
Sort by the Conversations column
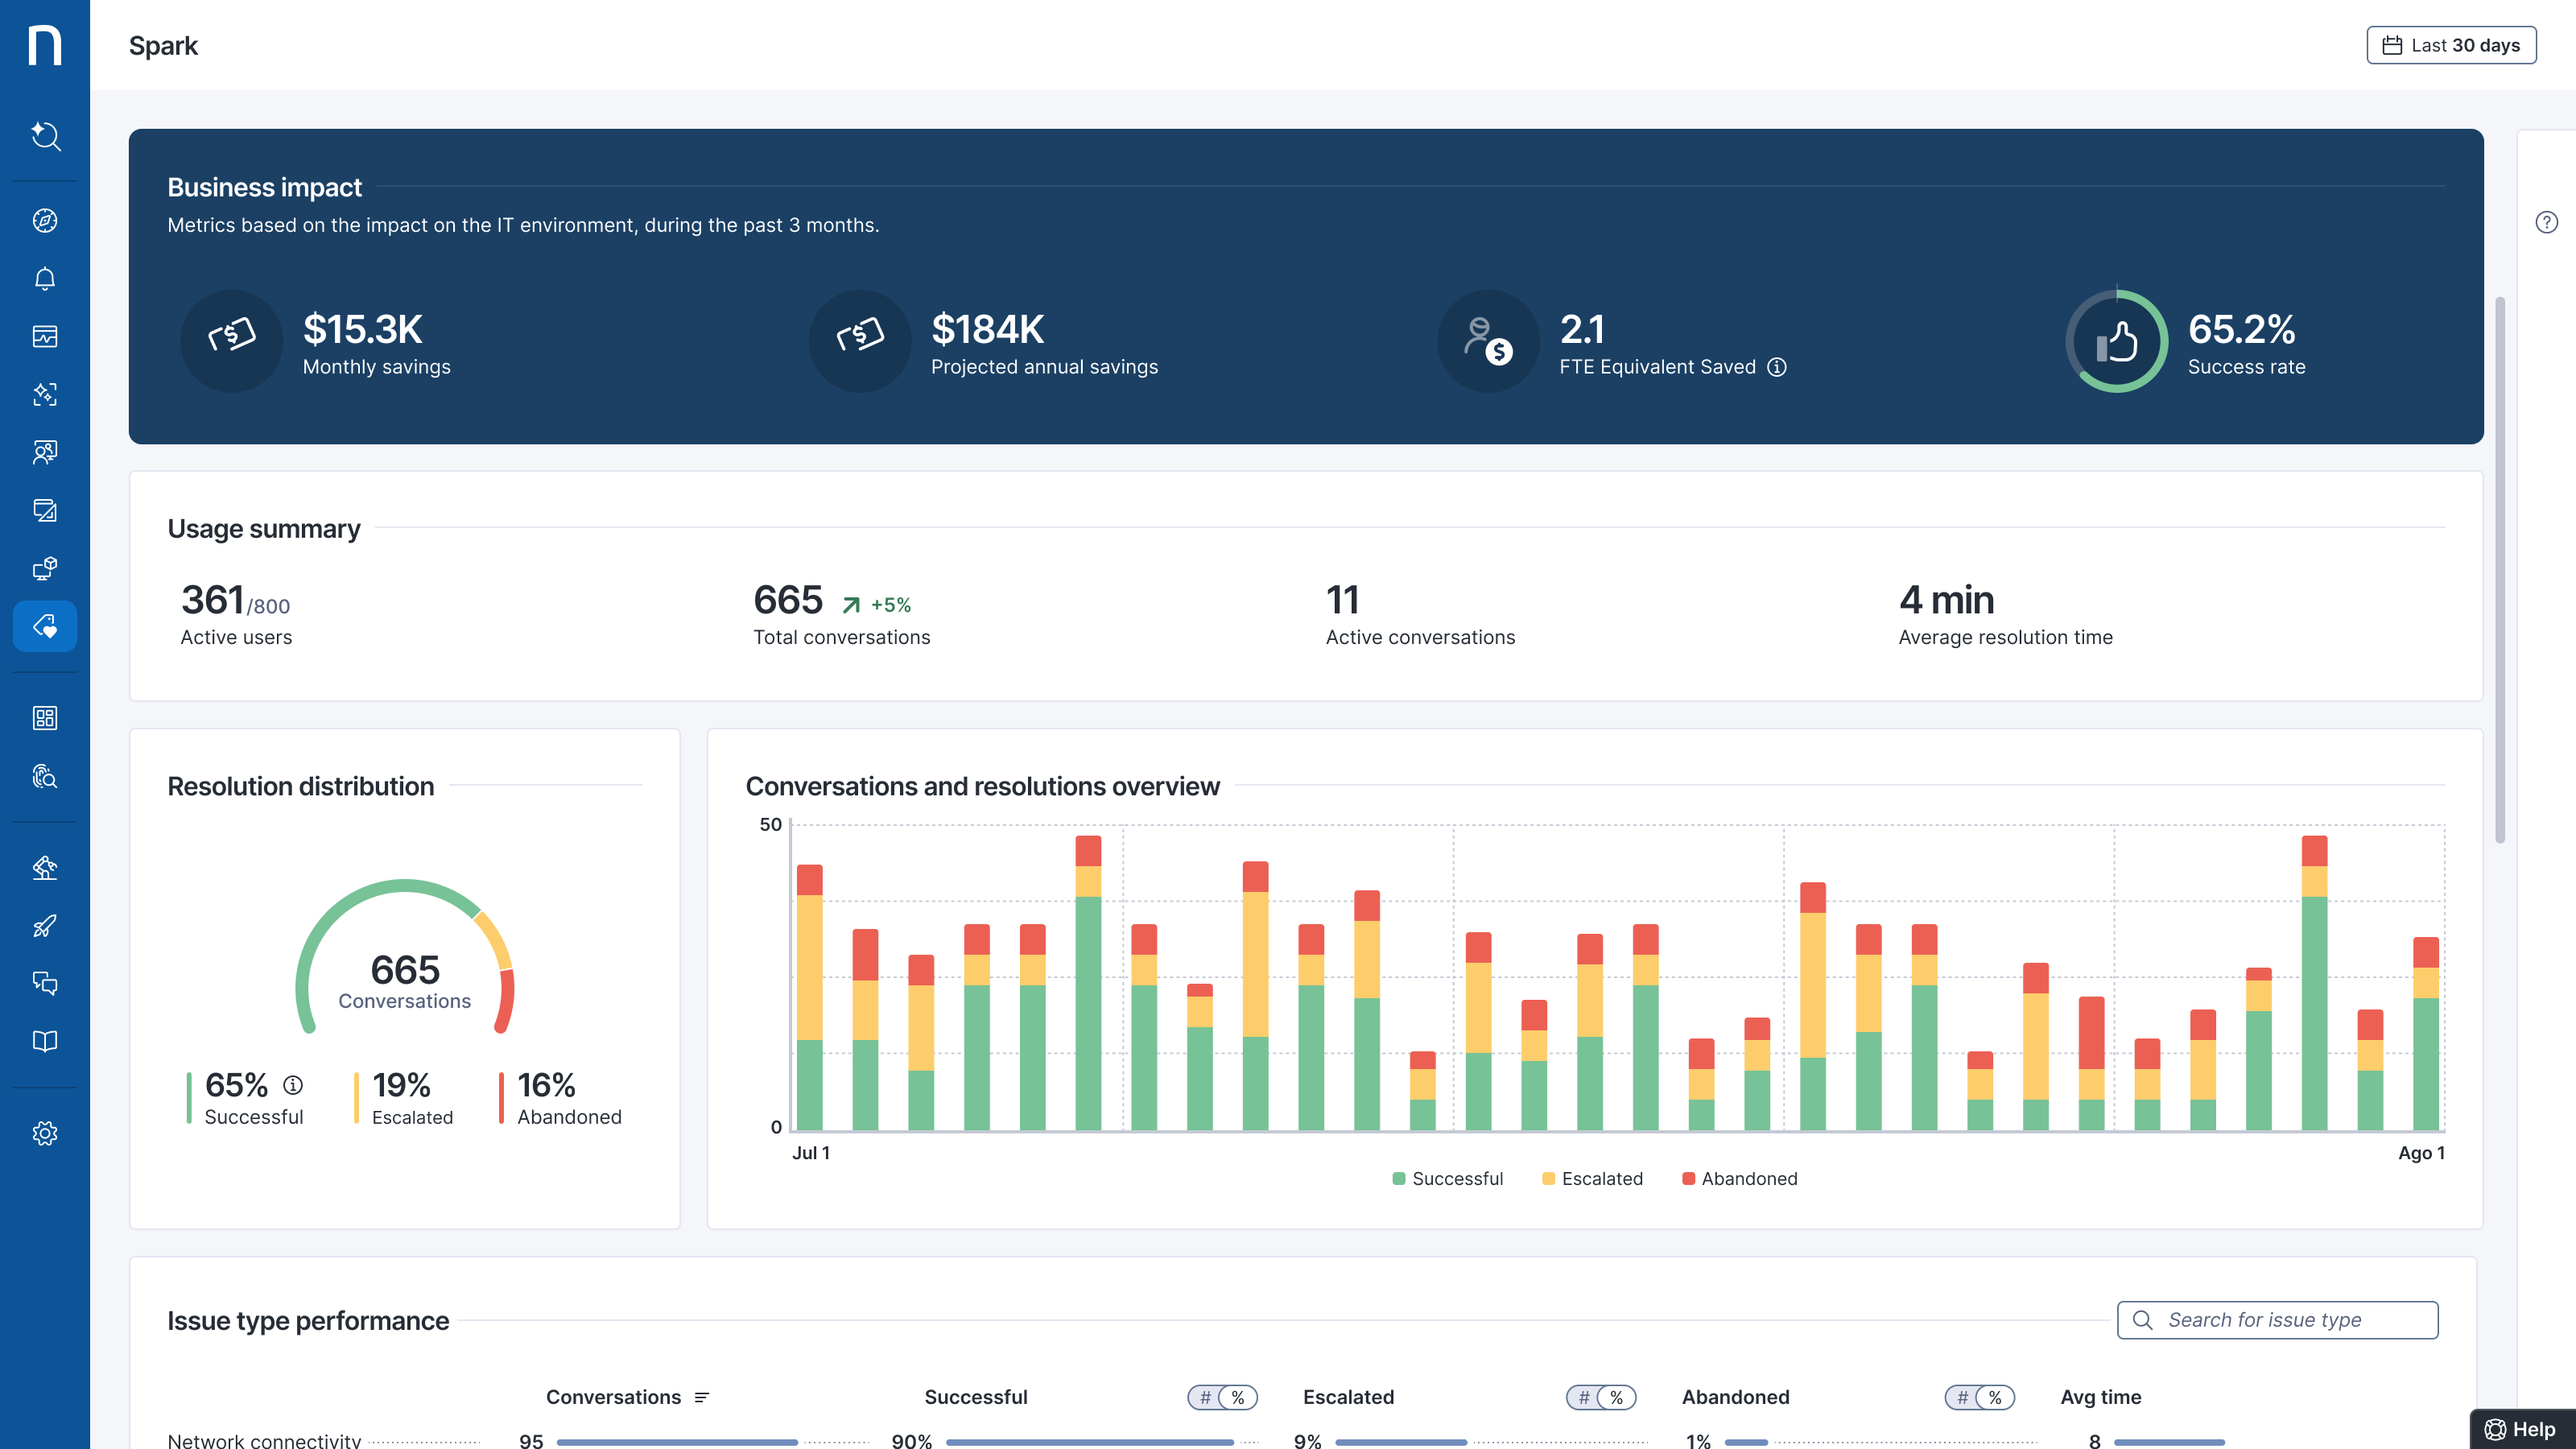point(702,1397)
